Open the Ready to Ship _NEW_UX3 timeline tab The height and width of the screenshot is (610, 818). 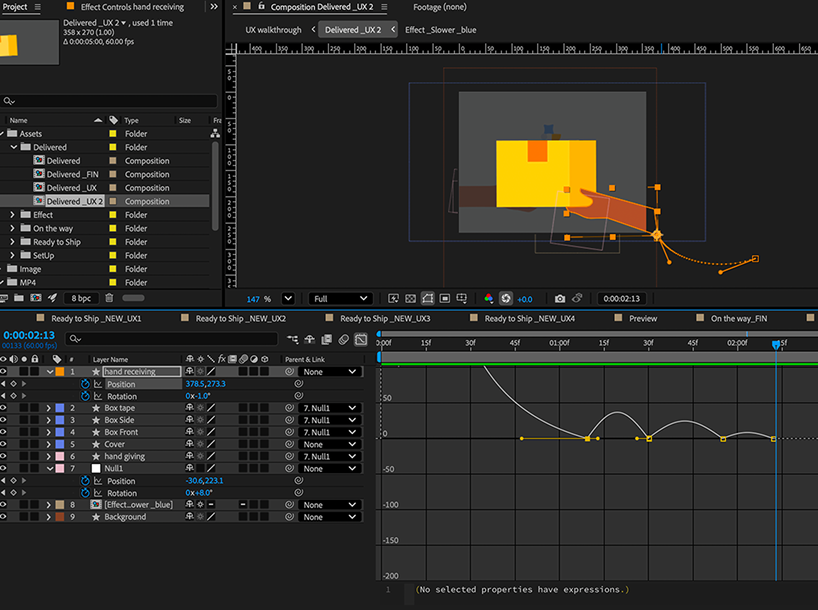point(385,318)
